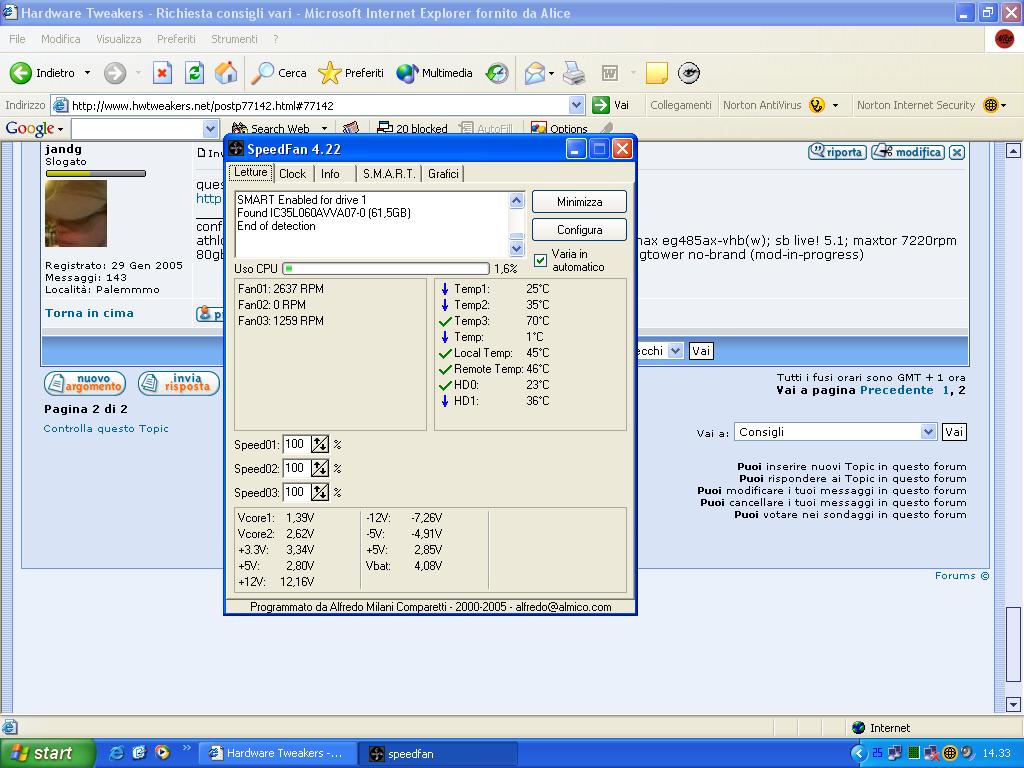Adjust Speed02 spinner arrows
This screenshot has height=768, width=1024.
(x=319, y=468)
